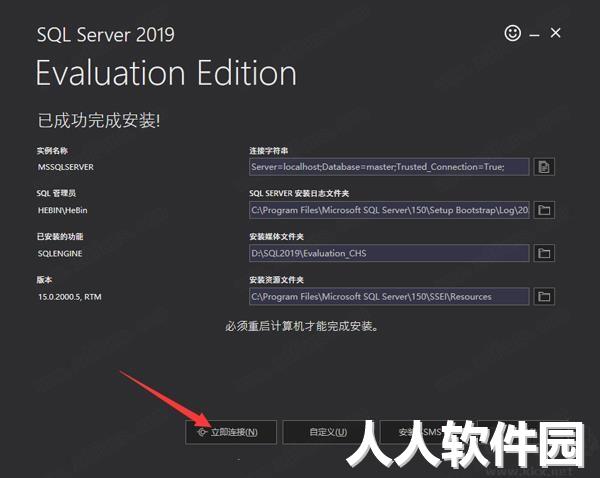Image resolution: width=600 pixels, height=478 pixels.
Task: Open the install media folder icon
Action: (544, 253)
